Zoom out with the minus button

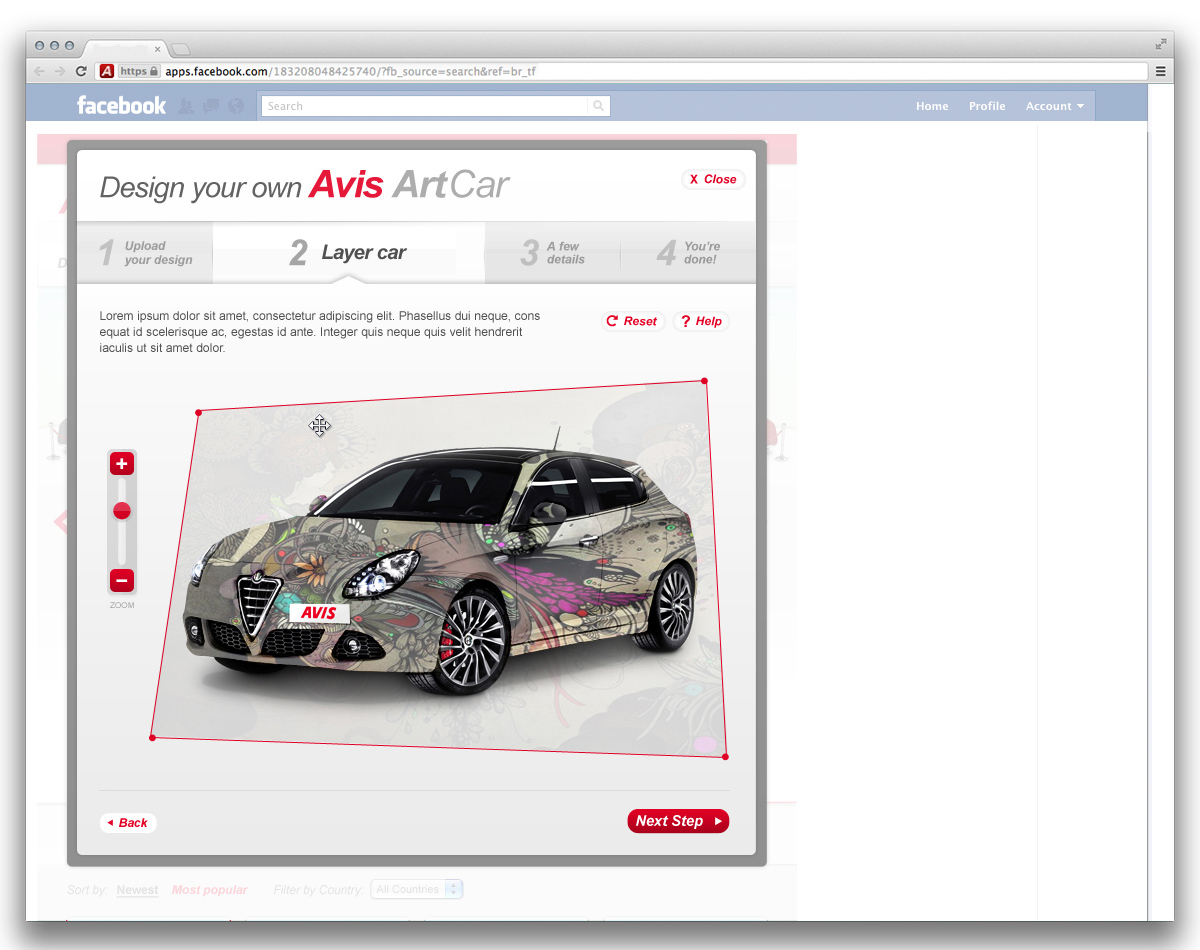tap(122, 580)
